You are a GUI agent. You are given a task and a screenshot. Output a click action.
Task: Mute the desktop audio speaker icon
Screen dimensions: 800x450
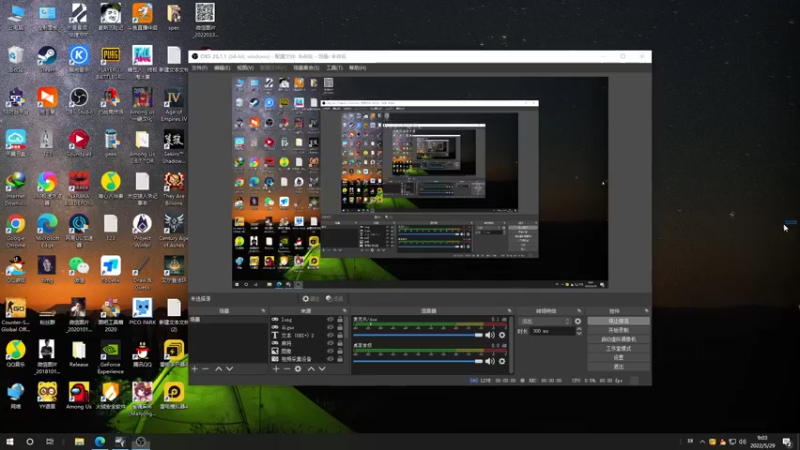tap(490, 361)
